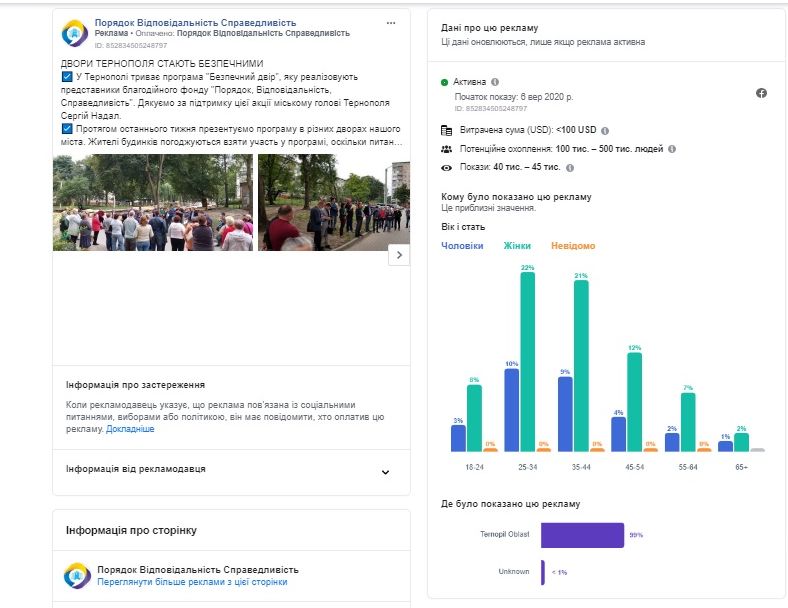Screen dimensions: 788x608
Task: Click the people icon beside Потенційне охоплення
Action: click(446, 149)
